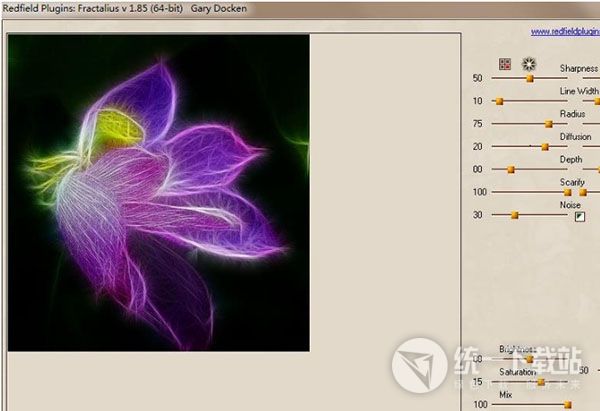Viewport: 600px width, 411px height.
Task: Click the Diffusion slider handle
Action: pyautogui.click(x=545, y=147)
